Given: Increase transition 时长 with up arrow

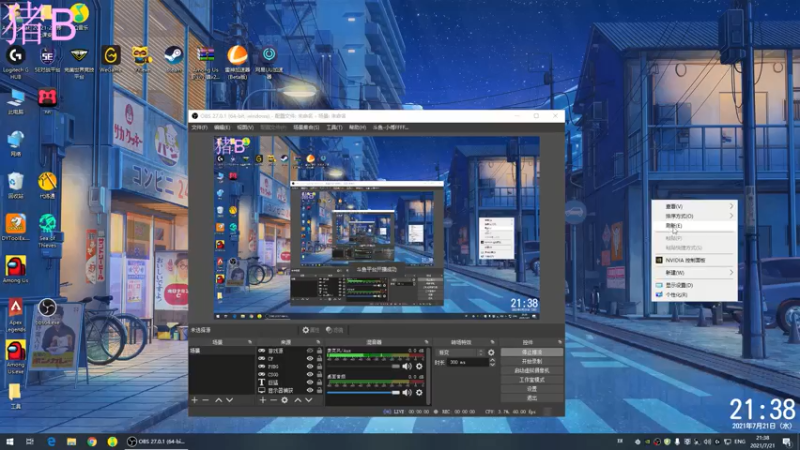Looking at the screenshot, I should [492, 360].
